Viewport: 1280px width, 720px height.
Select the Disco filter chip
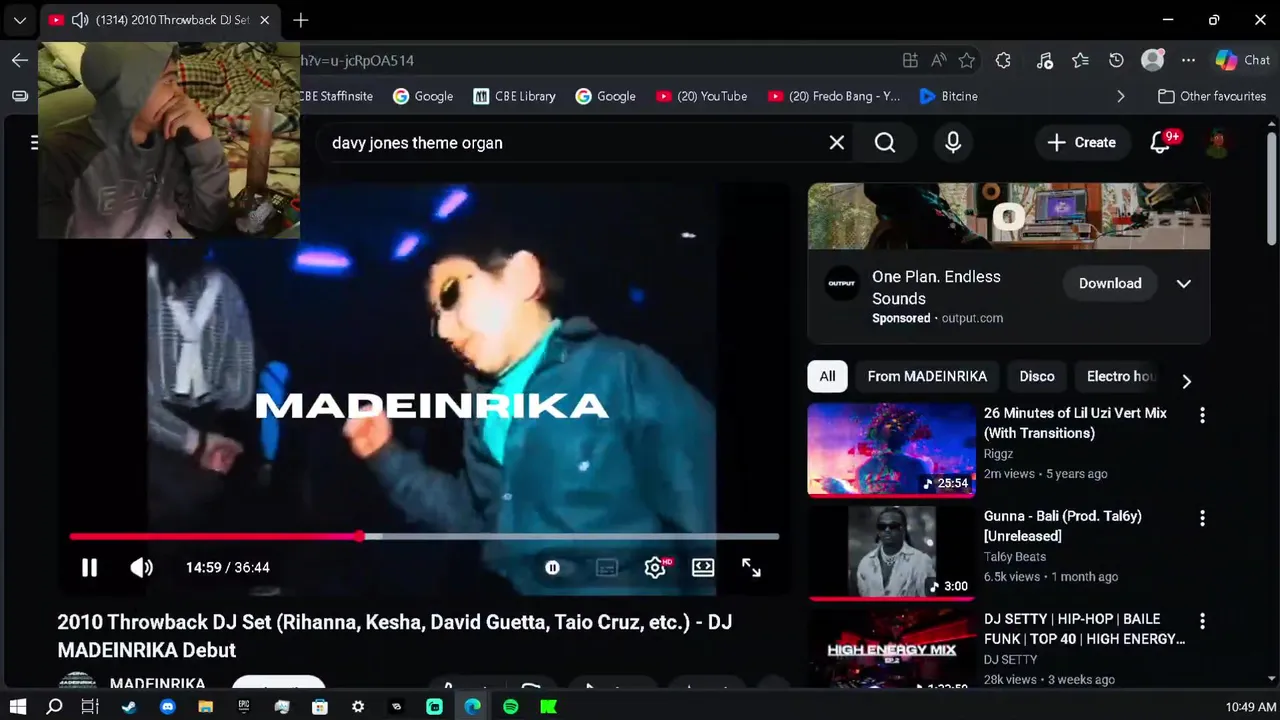1037,377
